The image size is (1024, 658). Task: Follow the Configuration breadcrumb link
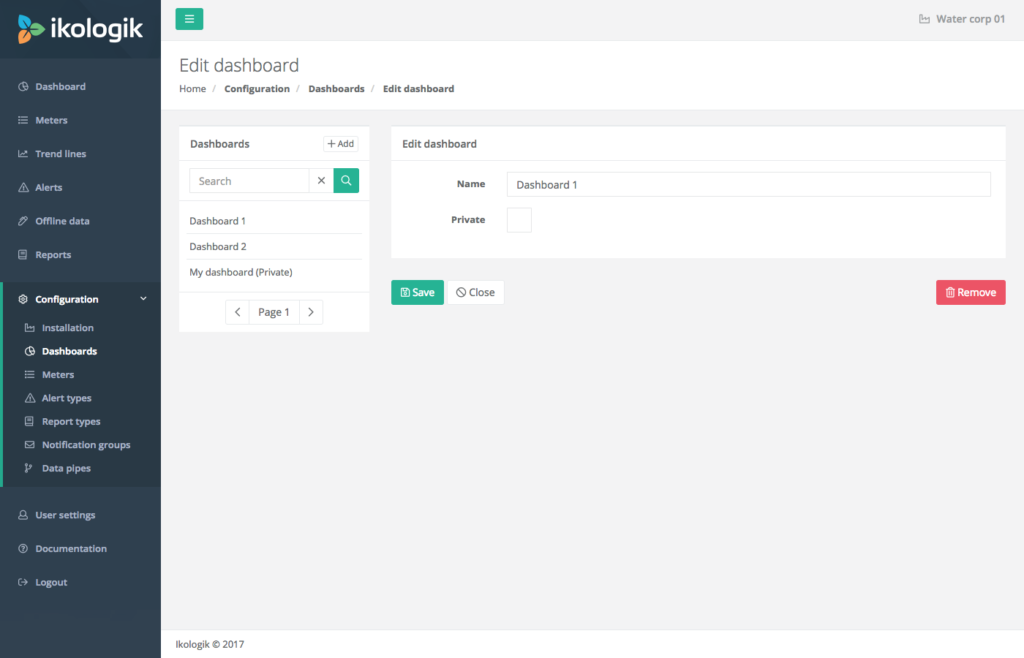tap(257, 89)
